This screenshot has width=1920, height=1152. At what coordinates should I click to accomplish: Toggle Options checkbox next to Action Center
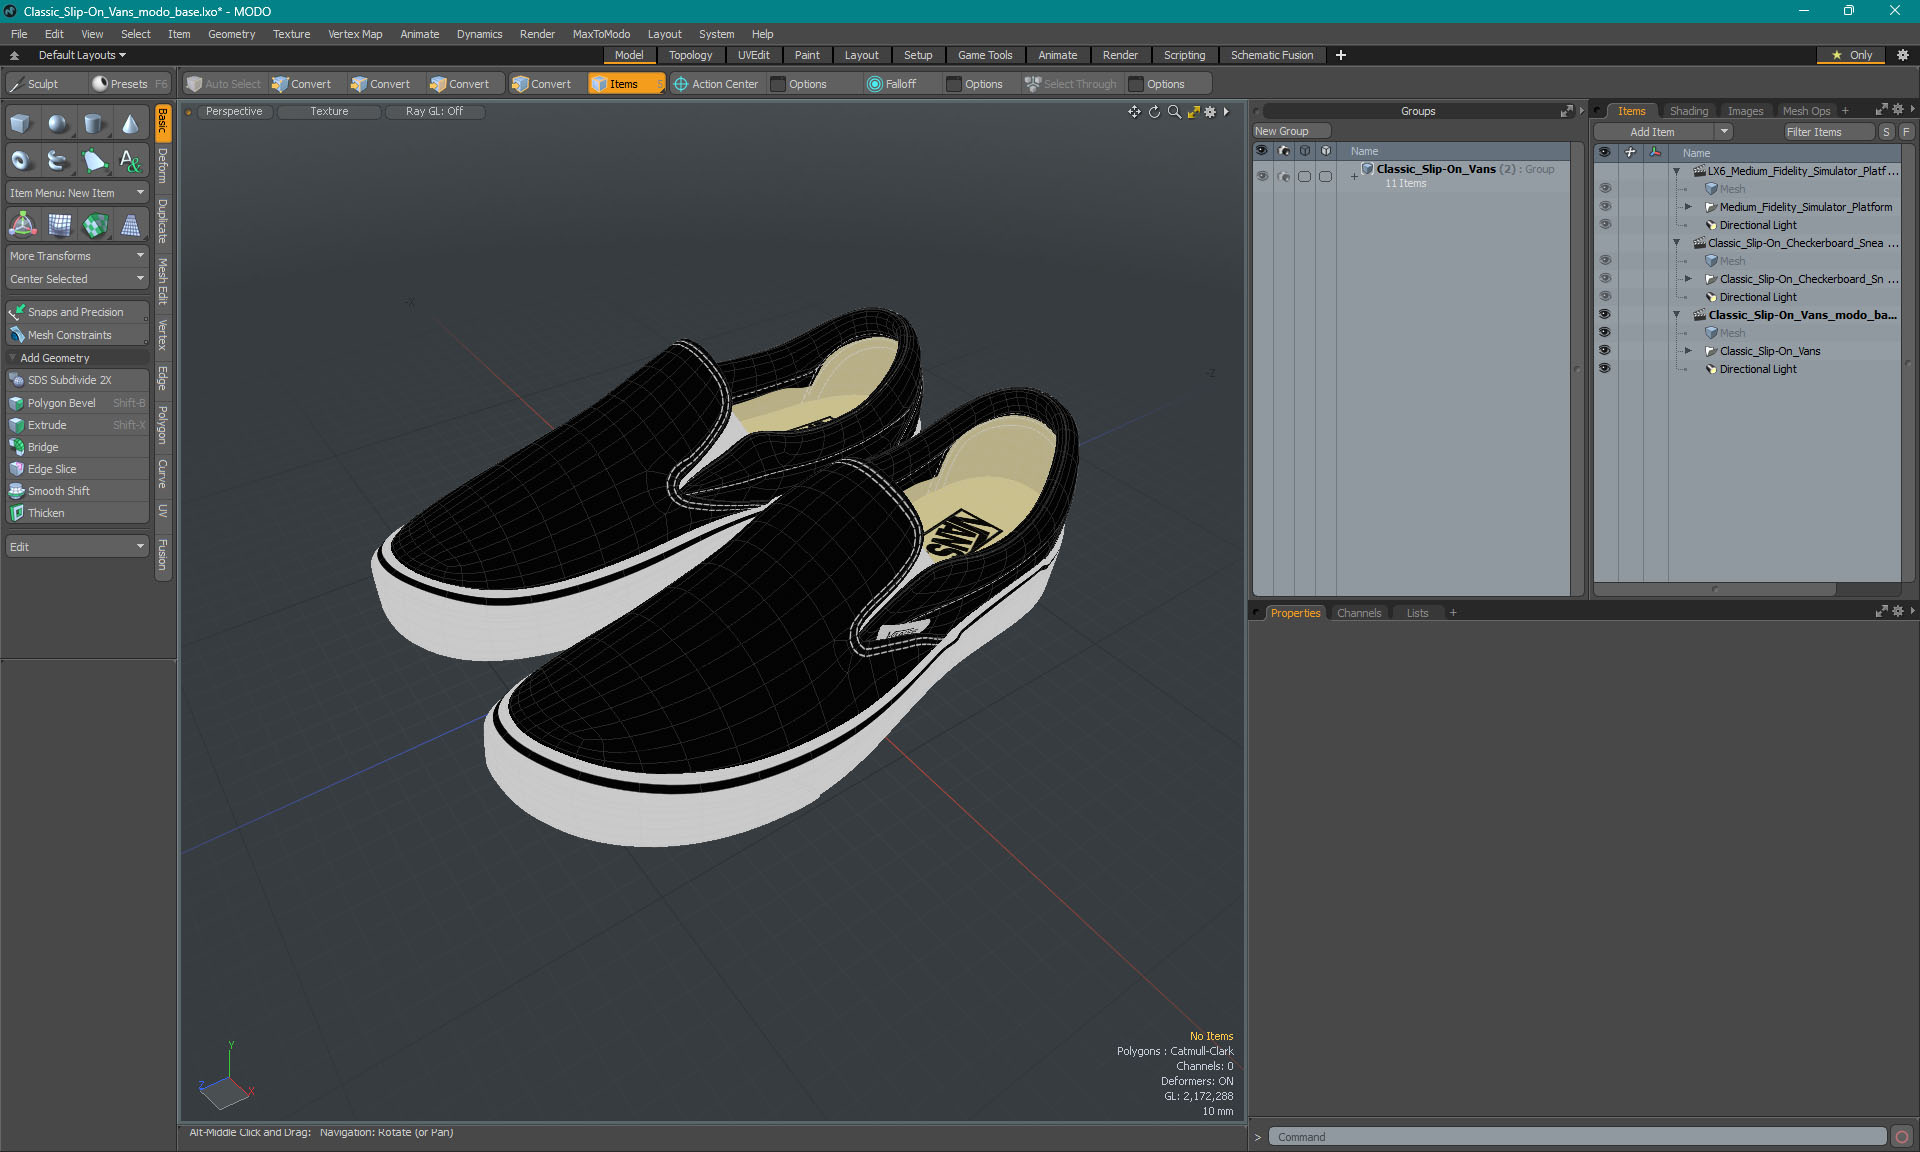tap(778, 84)
